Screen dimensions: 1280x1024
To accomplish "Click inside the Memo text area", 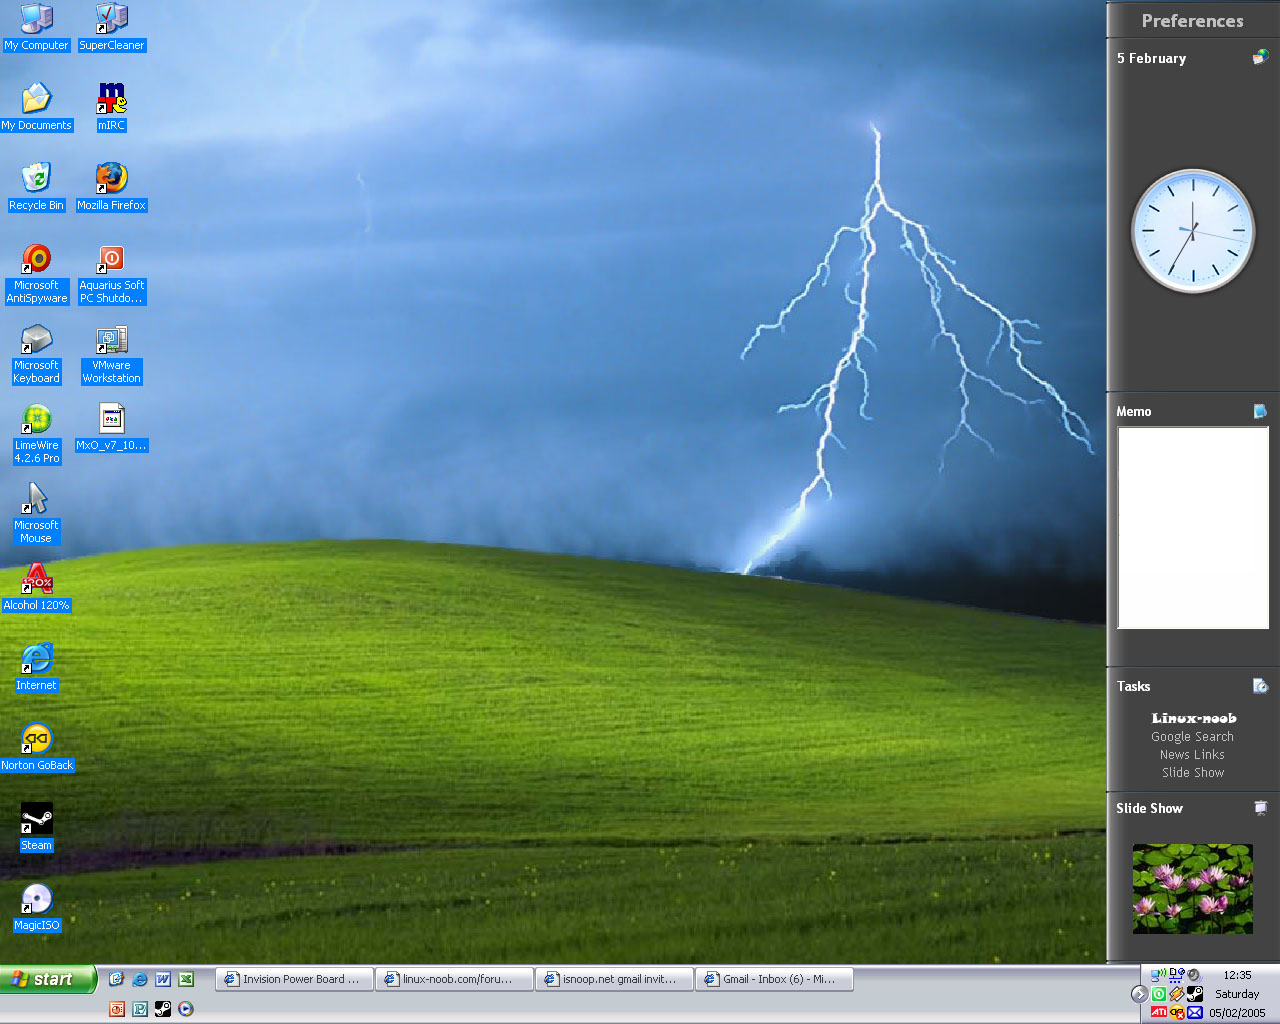I will click(x=1192, y=528).
